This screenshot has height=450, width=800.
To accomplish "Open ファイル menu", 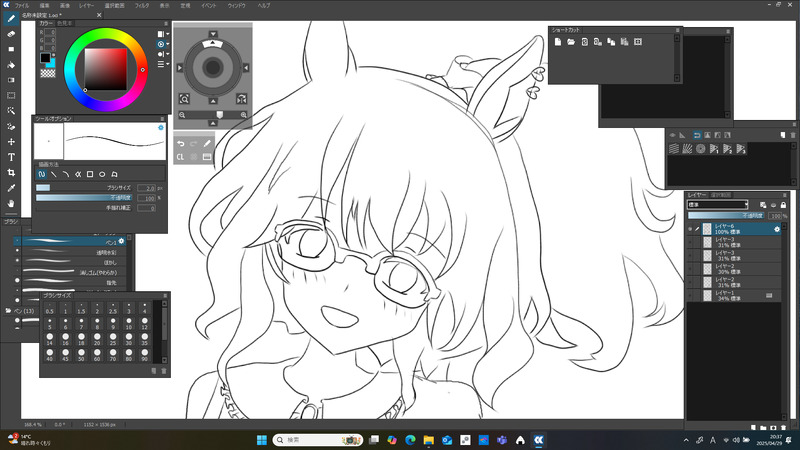I will [22, 6].
